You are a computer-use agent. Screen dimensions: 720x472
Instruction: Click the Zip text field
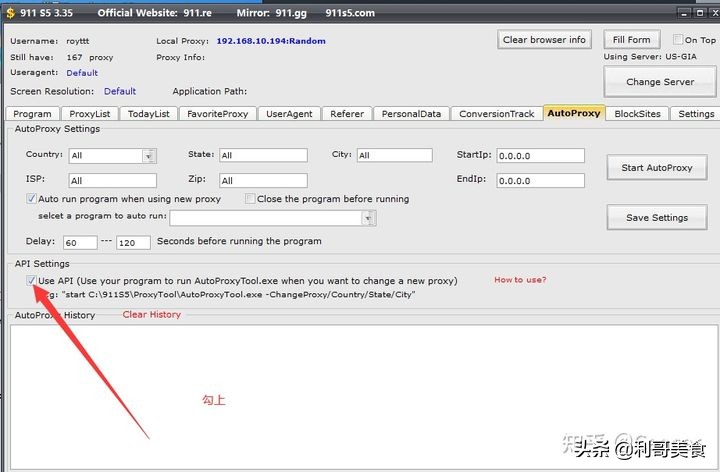pos(263,181)
